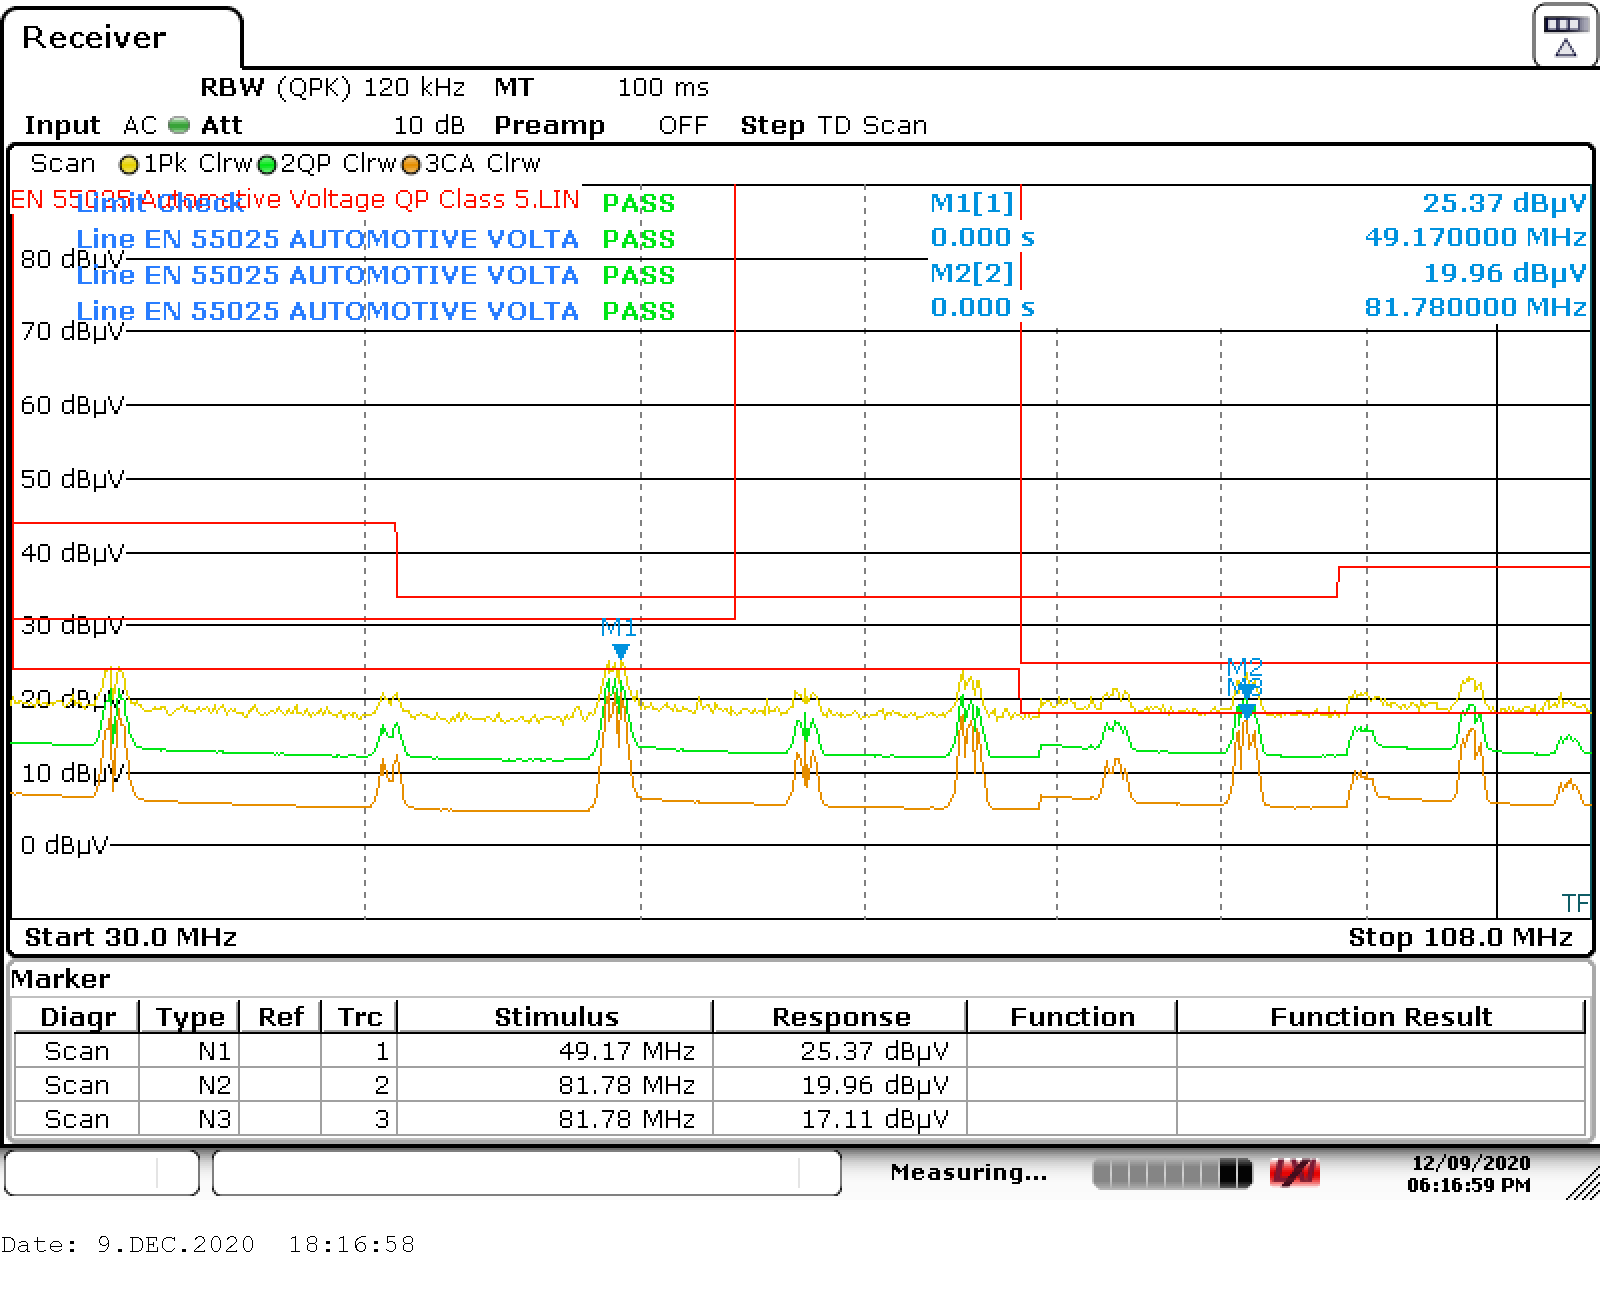This screenshot has height=1292, width=1600.
Task: Click the Response column header in marker table
Action: [x=841, y=1017]
